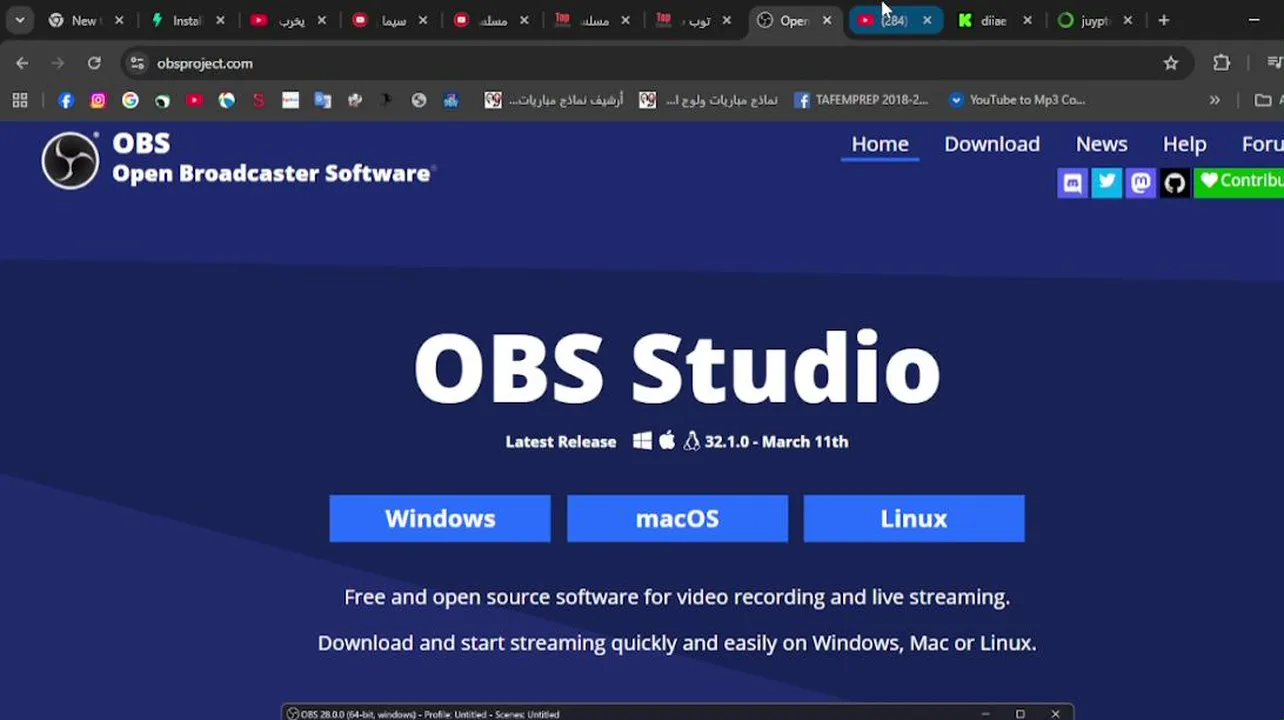Close the (284) YouTube tab
Image resolution: width=1284 pixels, height=720 pixels.
pyautogui.click(x=927, y=20)
